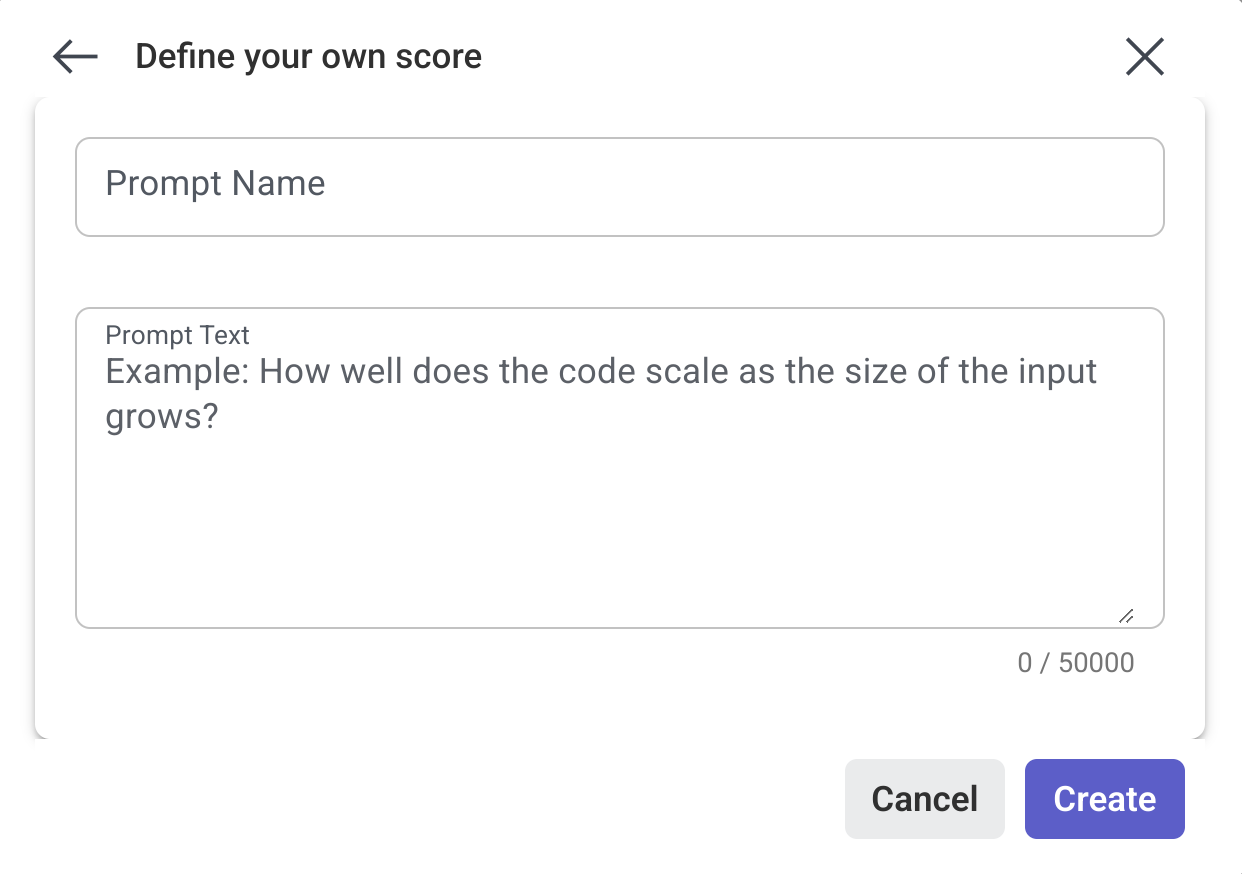This screenshot has width=1242, height=874.
Task: Click the Prompt Text label
Action: coord(177,335)
